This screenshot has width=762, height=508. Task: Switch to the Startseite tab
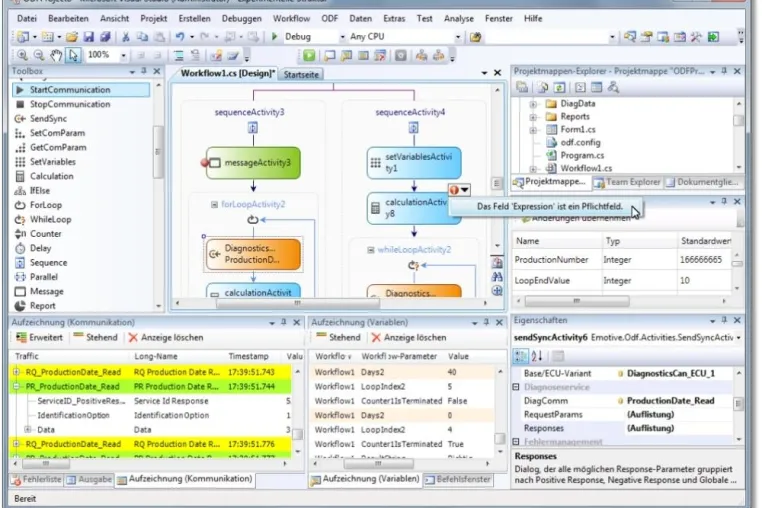pos(301,75)
